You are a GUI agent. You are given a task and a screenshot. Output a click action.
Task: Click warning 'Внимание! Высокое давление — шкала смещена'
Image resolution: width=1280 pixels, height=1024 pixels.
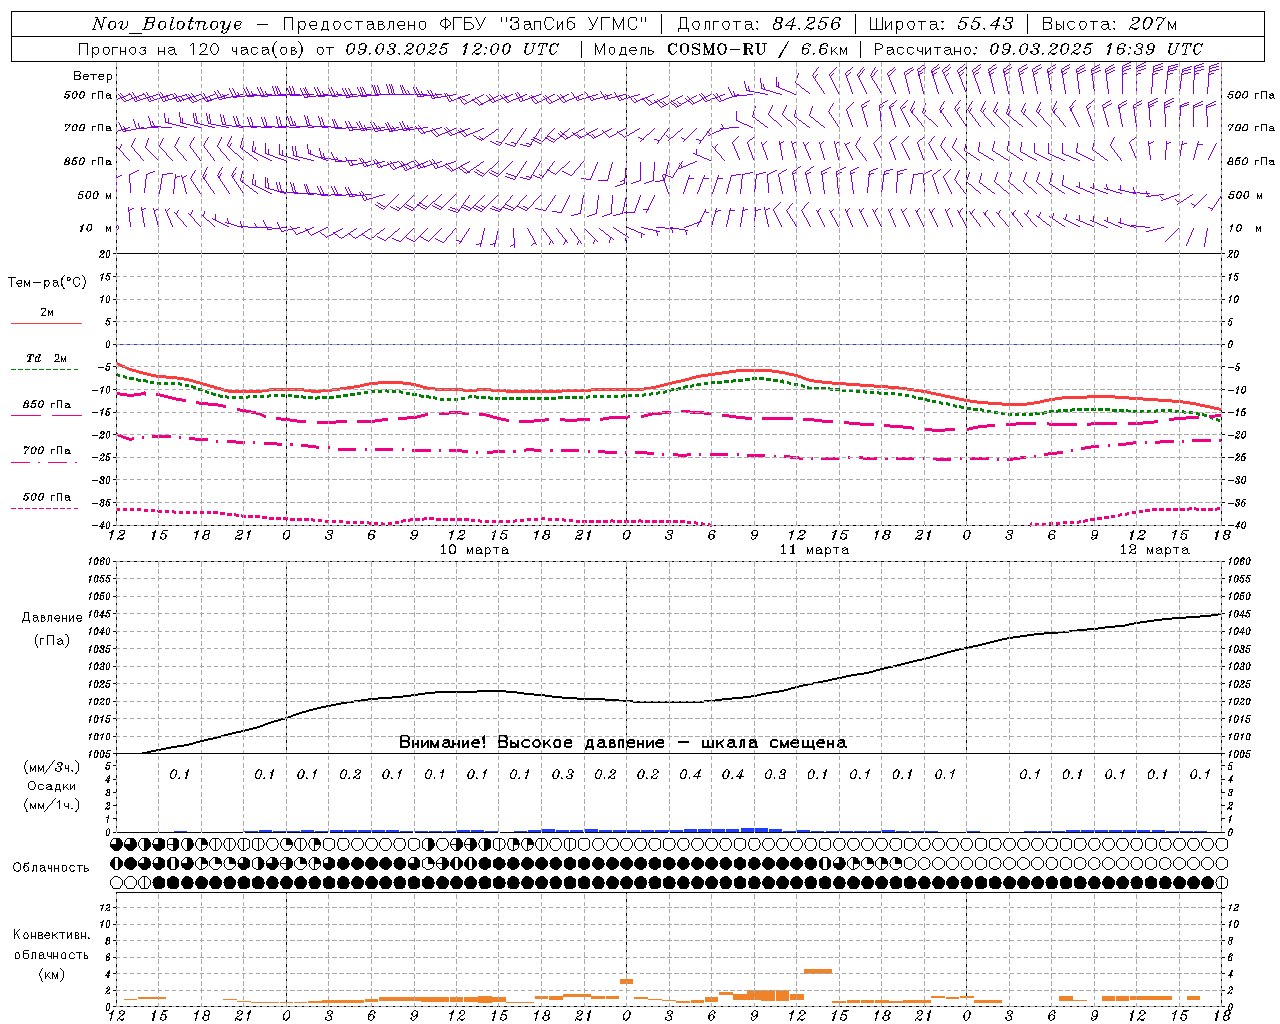point(623,743)
